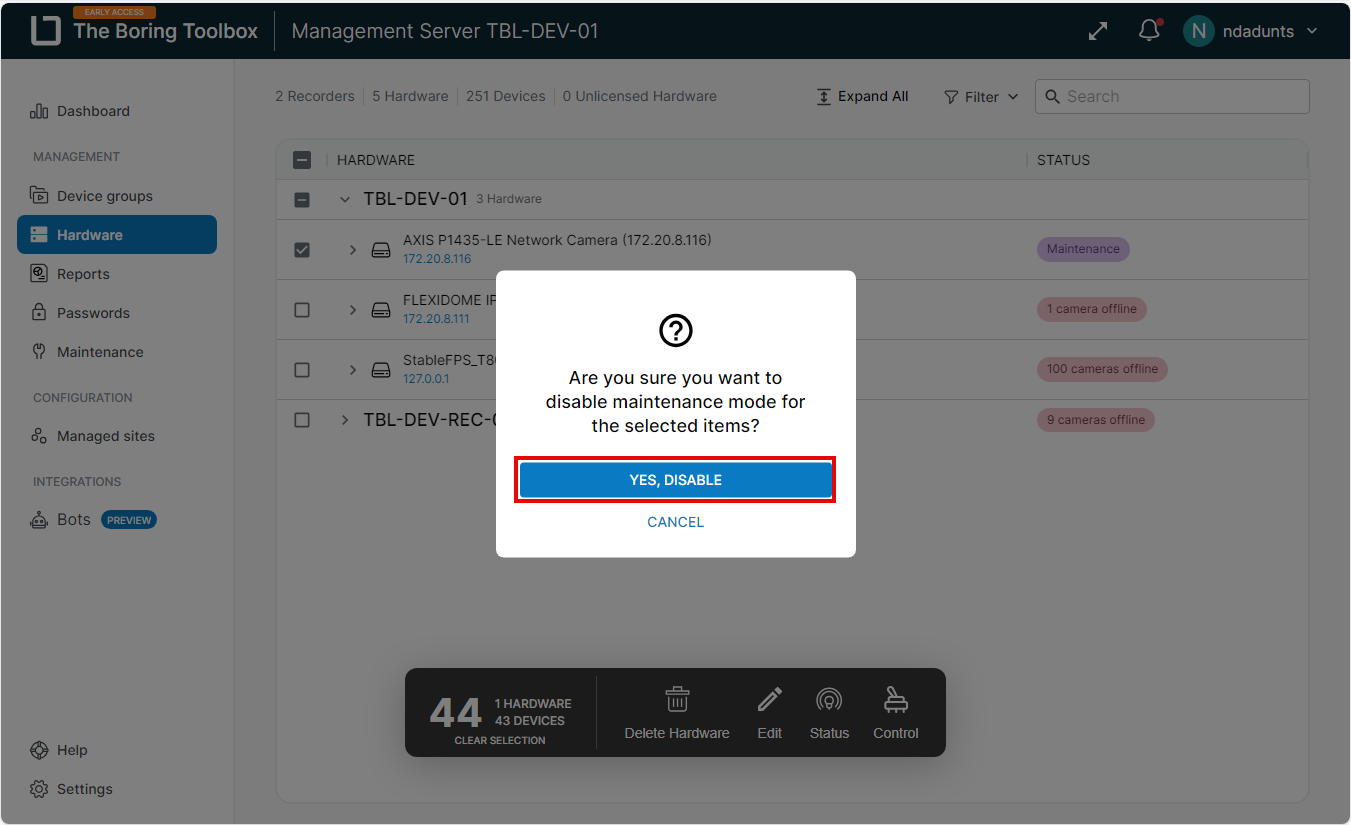
Task: Select the TBL-DEV-REC recorder checkbox
Action: pos(302,420)
